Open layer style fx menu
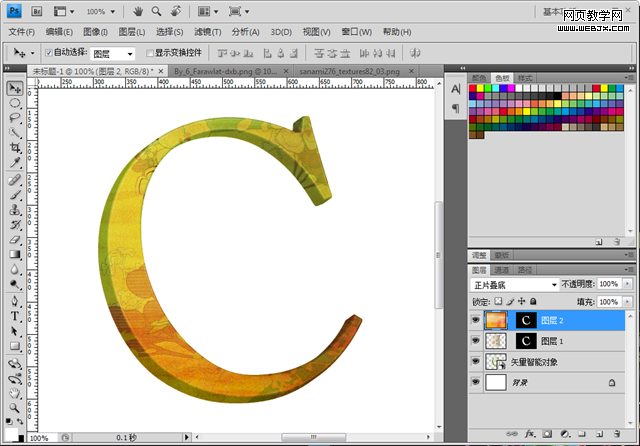Image resolution: width=640 pixels, height=446 pixels. [530, 434]
